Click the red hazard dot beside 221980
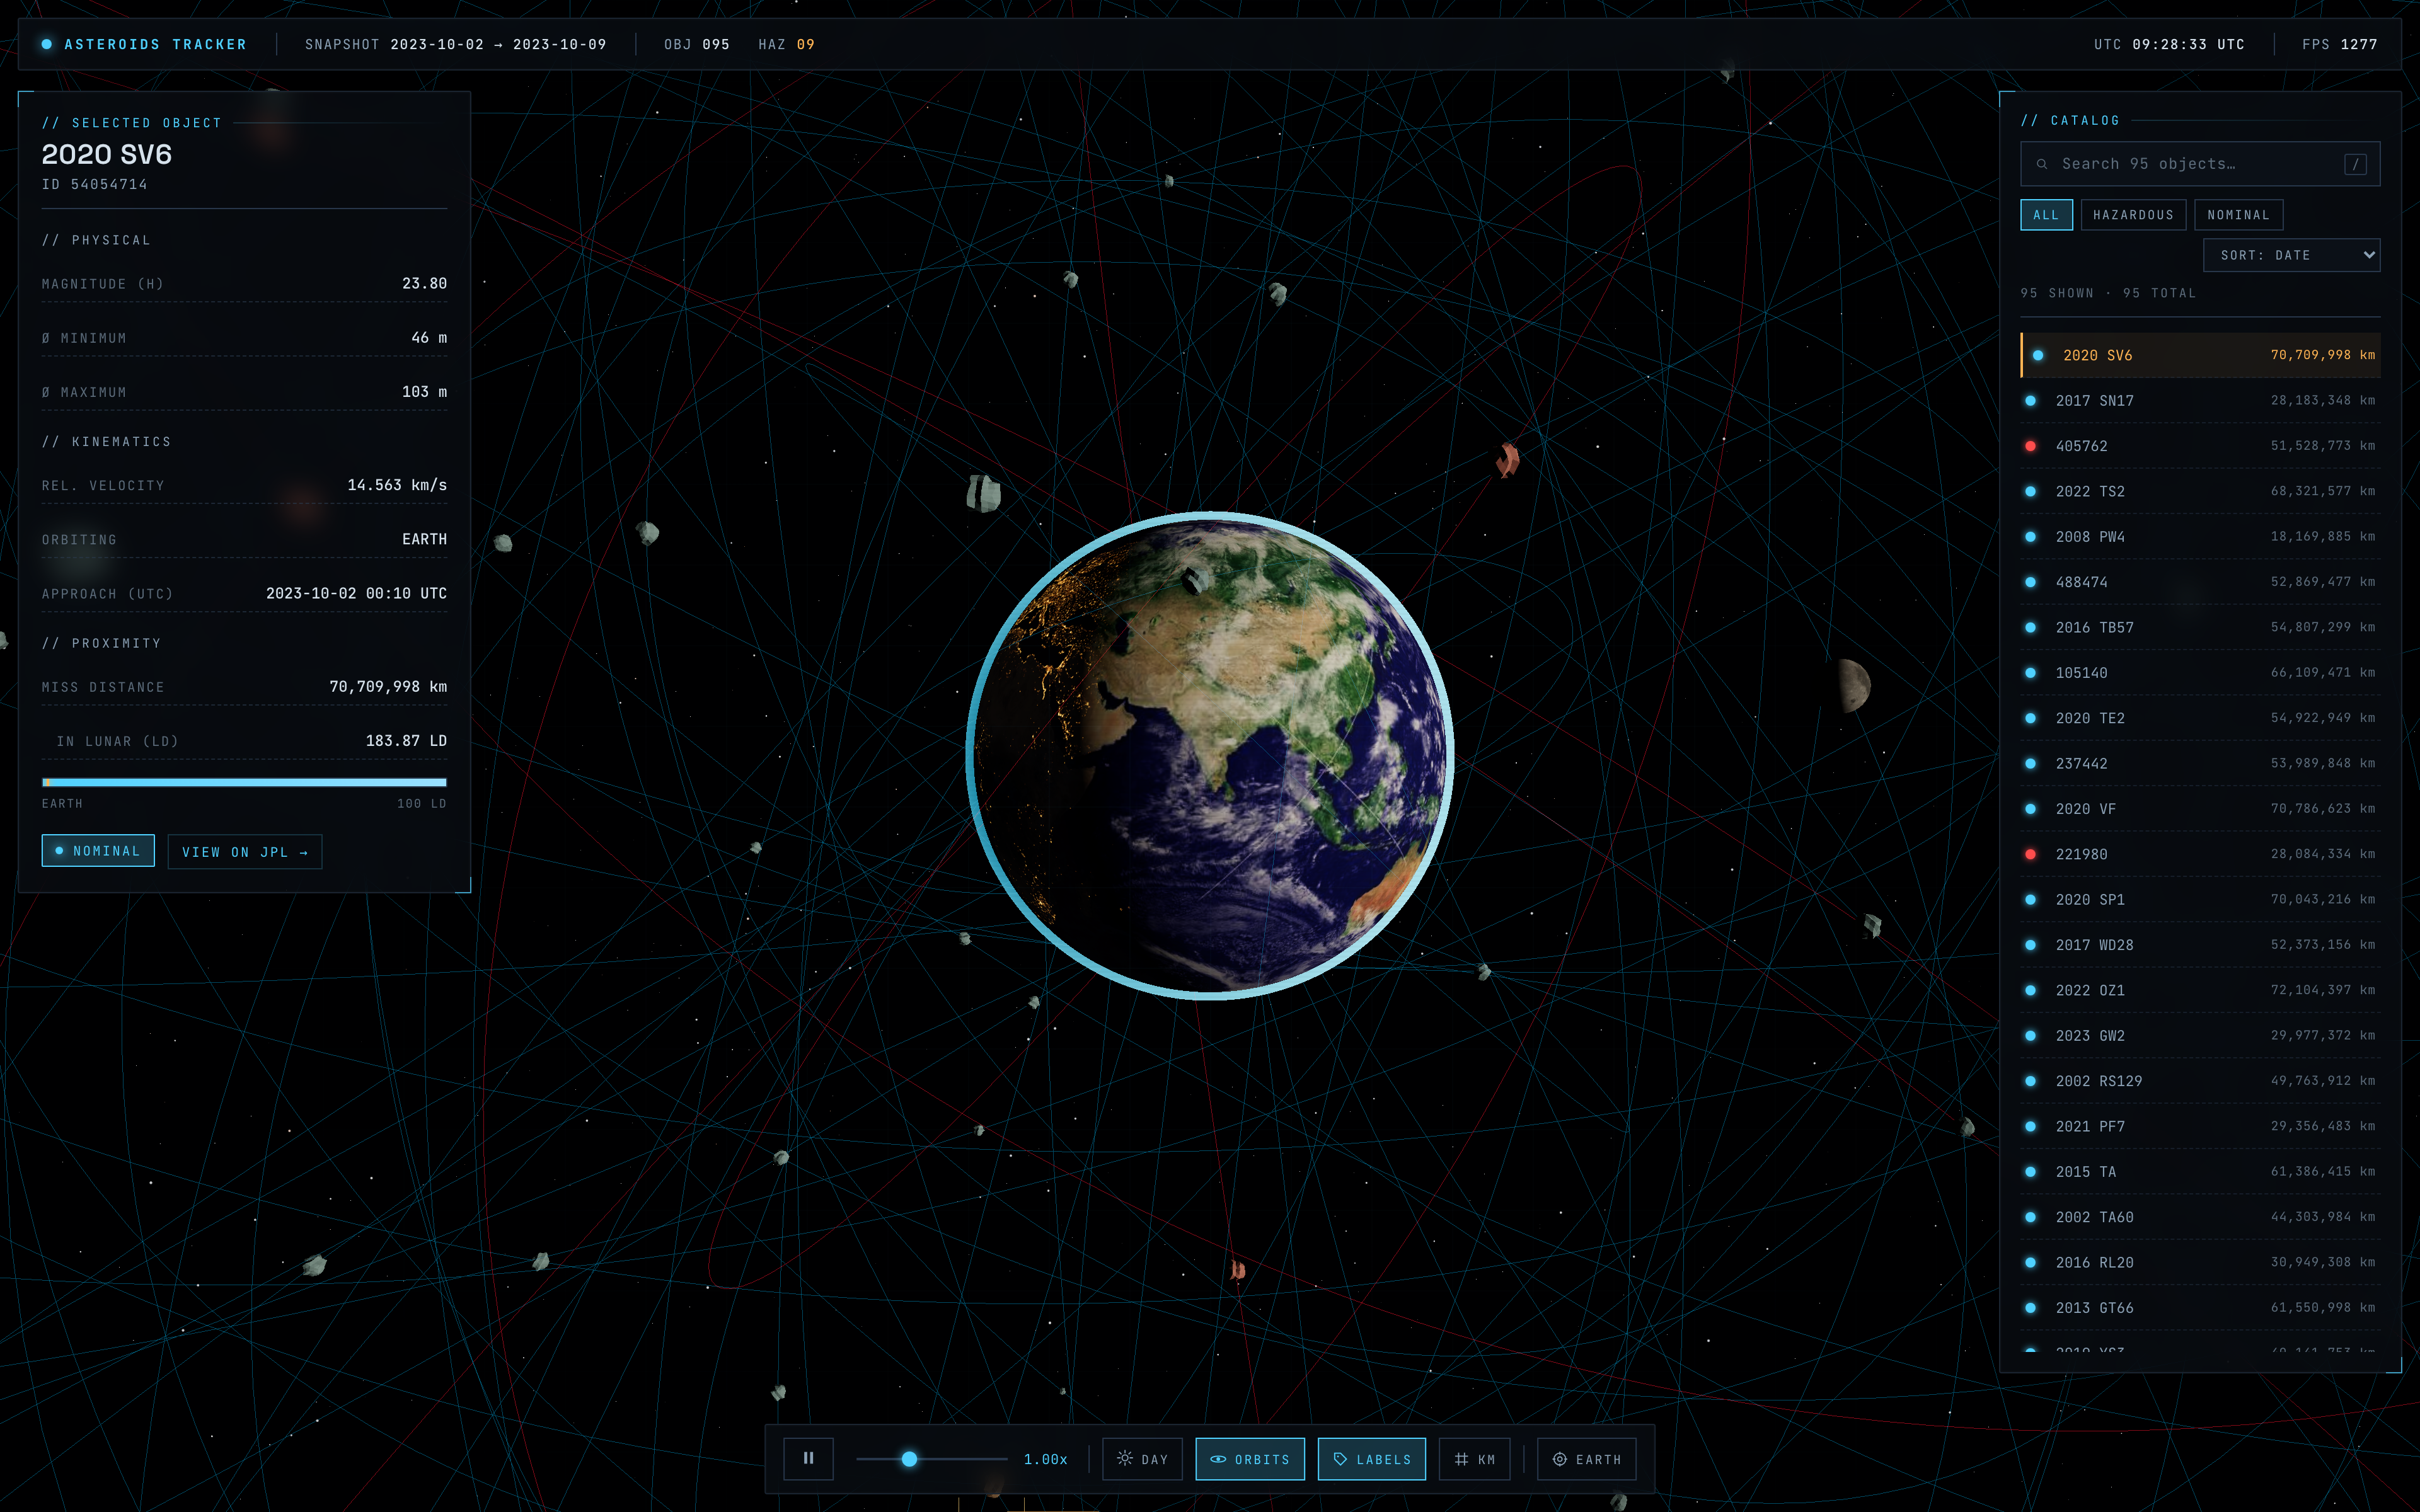This screenshot has width=2420, height=1512. tap(2030, 854)
